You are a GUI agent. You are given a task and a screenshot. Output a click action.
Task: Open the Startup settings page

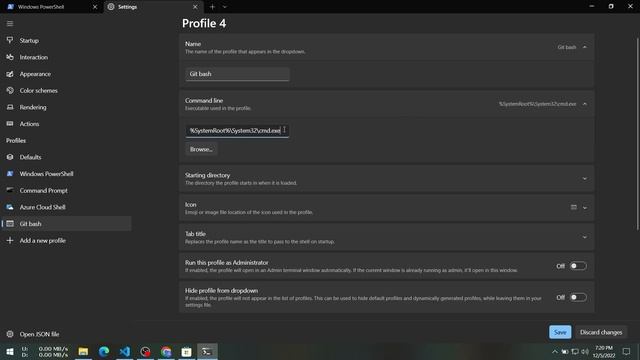pos(66,40)
